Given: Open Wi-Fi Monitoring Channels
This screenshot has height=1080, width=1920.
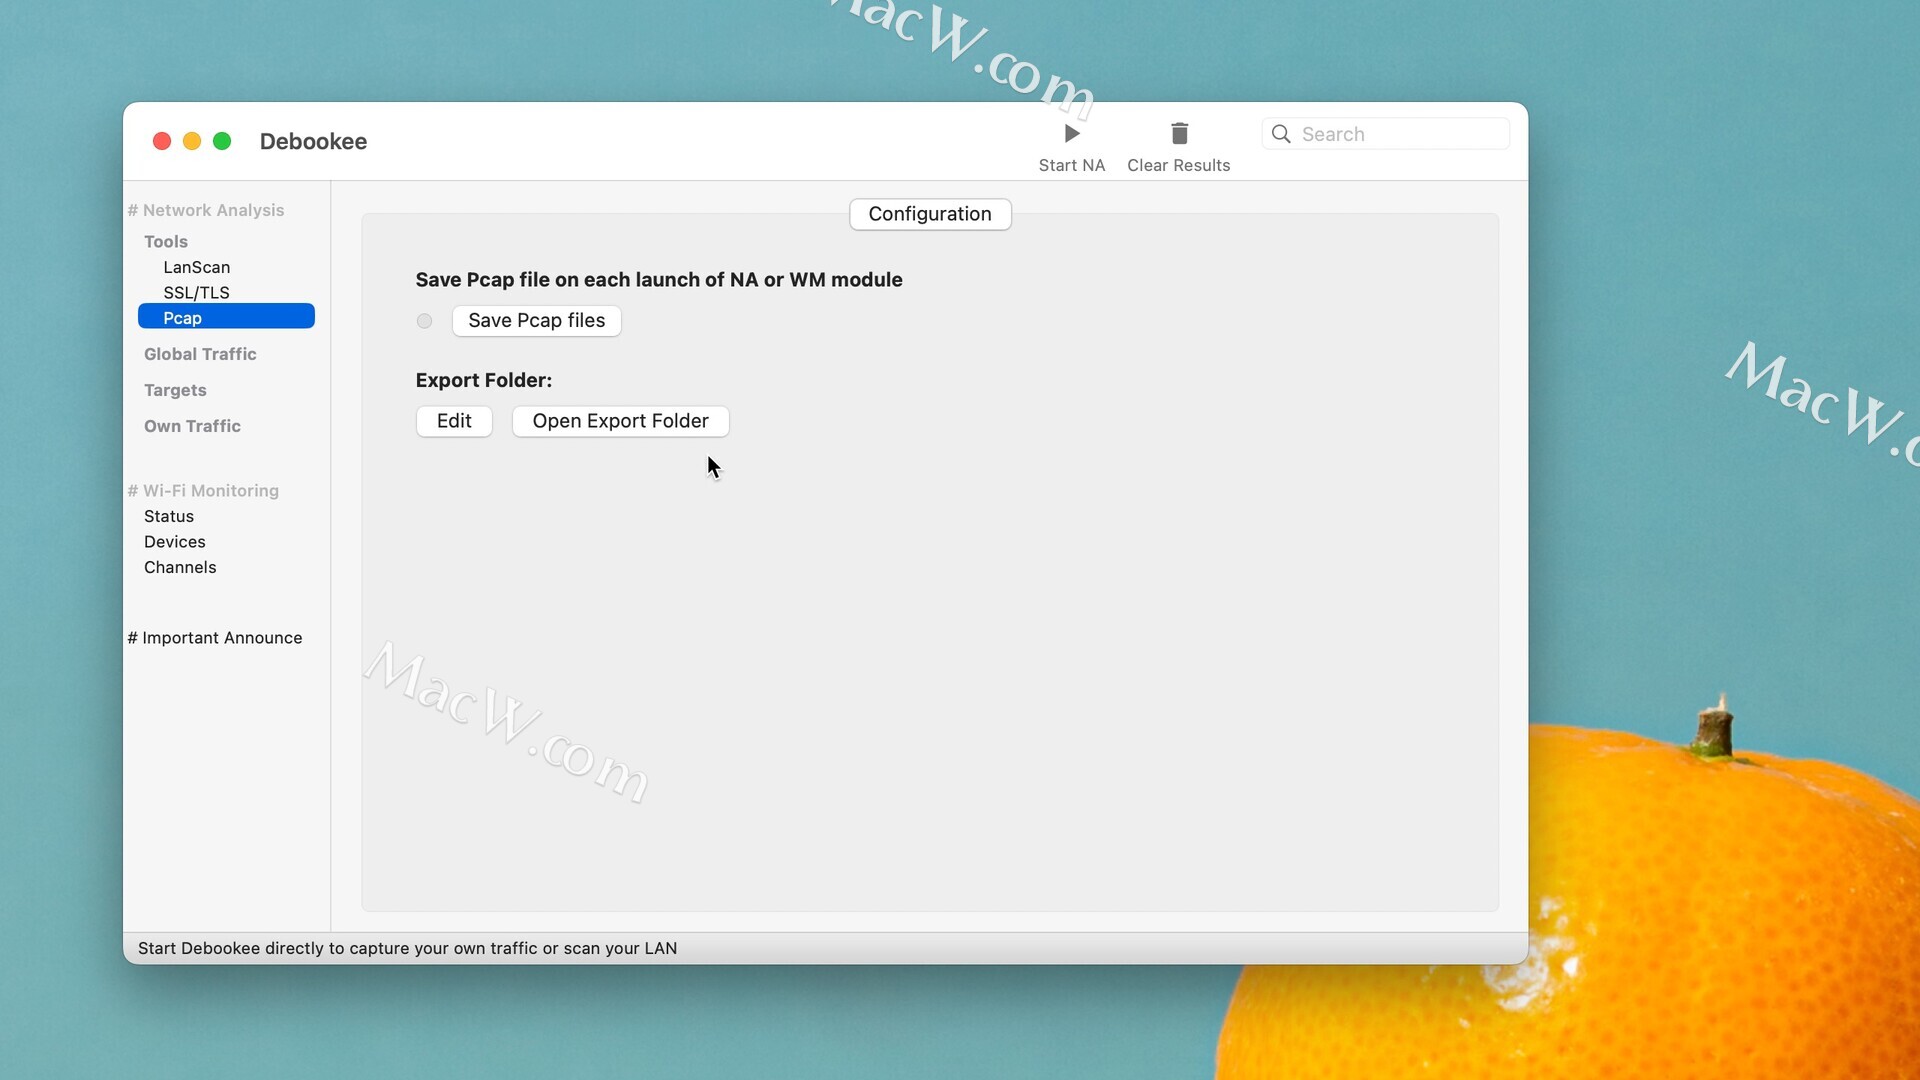Looking at the screenshot, I should click(x=180, y=567).
